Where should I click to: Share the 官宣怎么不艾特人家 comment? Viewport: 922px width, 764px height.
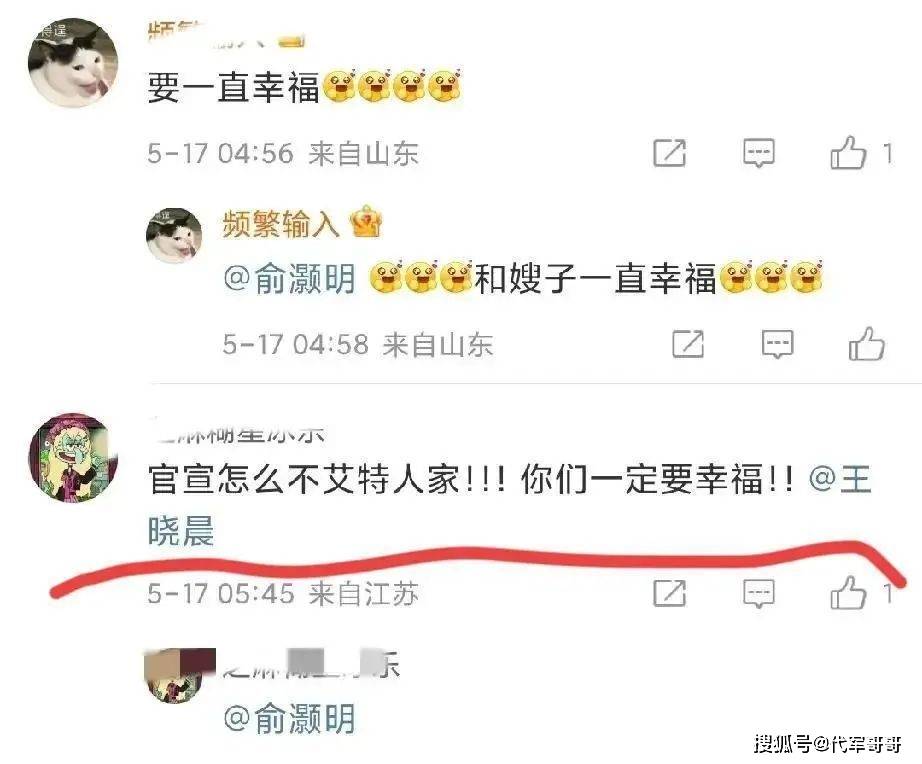tap(670, 593)
